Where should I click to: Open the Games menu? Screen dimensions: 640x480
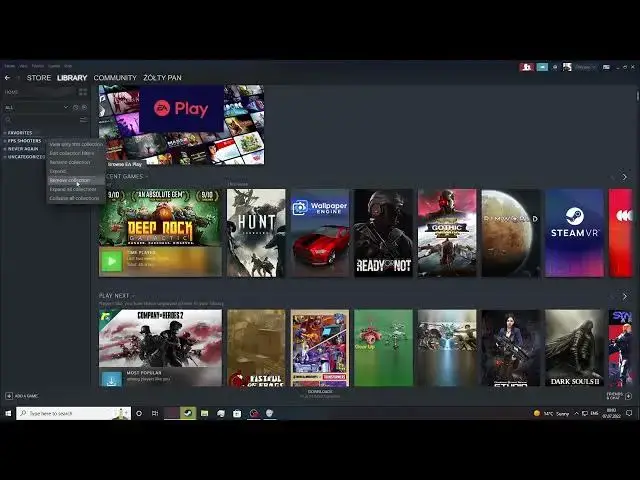[54, 66]
